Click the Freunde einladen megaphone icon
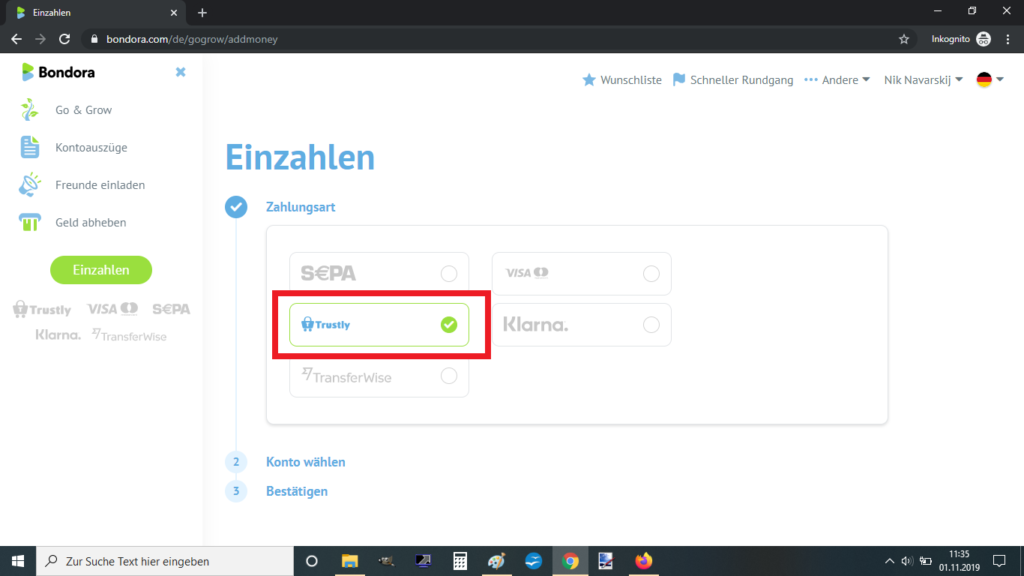The image size is (1024, 576). [29, 185]
